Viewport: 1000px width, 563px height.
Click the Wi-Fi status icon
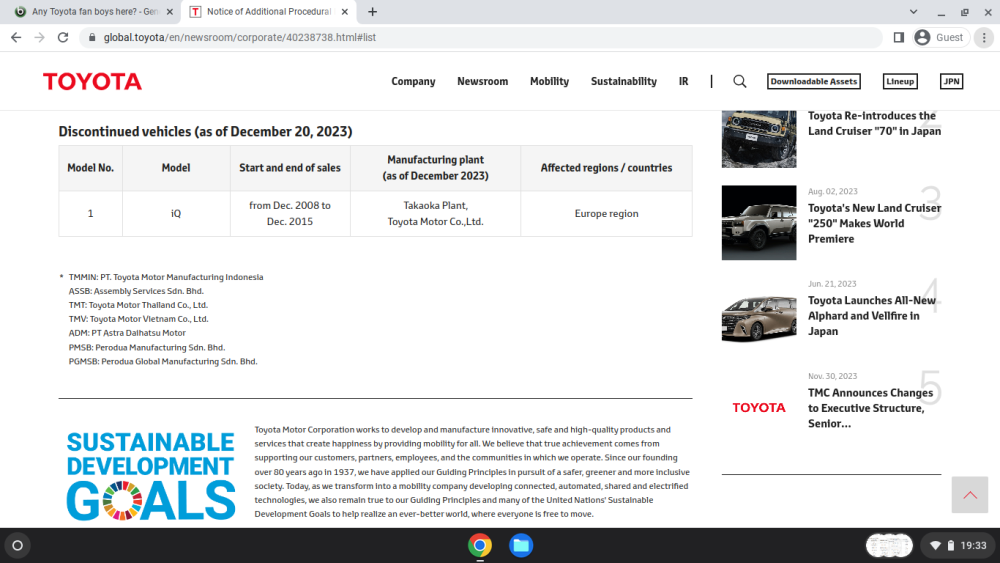coord(936,546)
